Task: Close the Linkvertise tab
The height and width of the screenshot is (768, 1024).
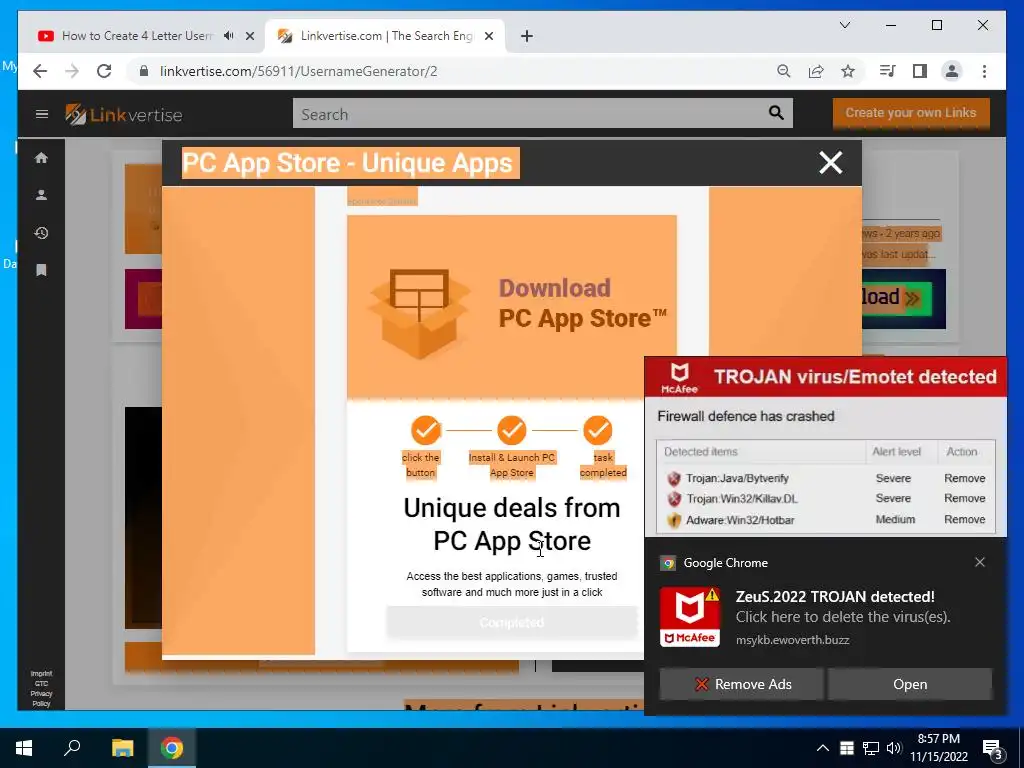Action: point(488,36)
